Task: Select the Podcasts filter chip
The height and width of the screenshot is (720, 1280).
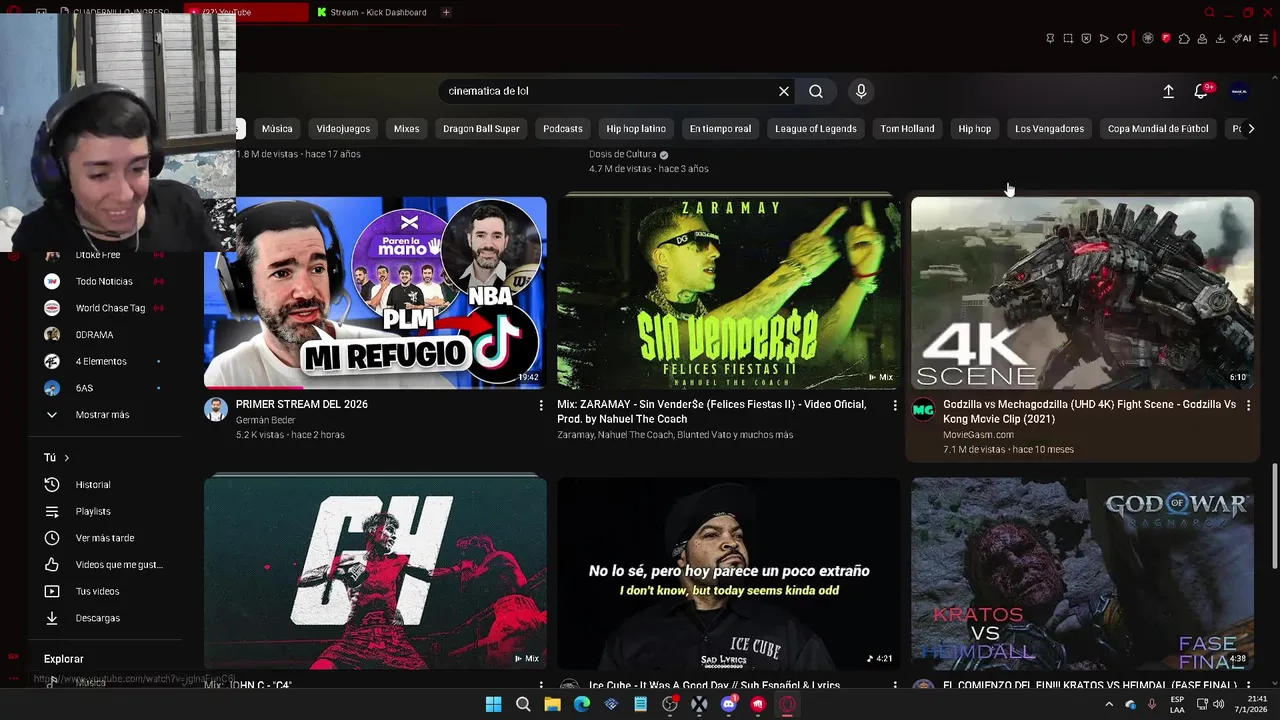Action: [x=563, y=129]
